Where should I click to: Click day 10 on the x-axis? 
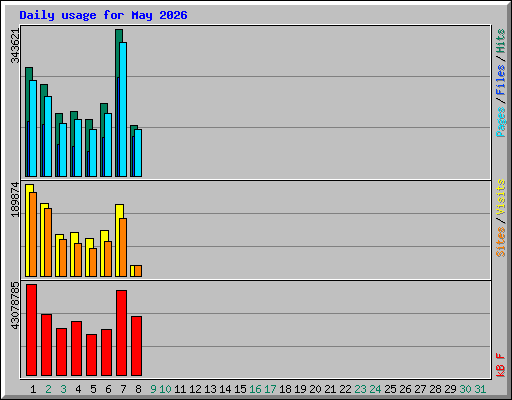pyautogui.click(x=165, y=389)
